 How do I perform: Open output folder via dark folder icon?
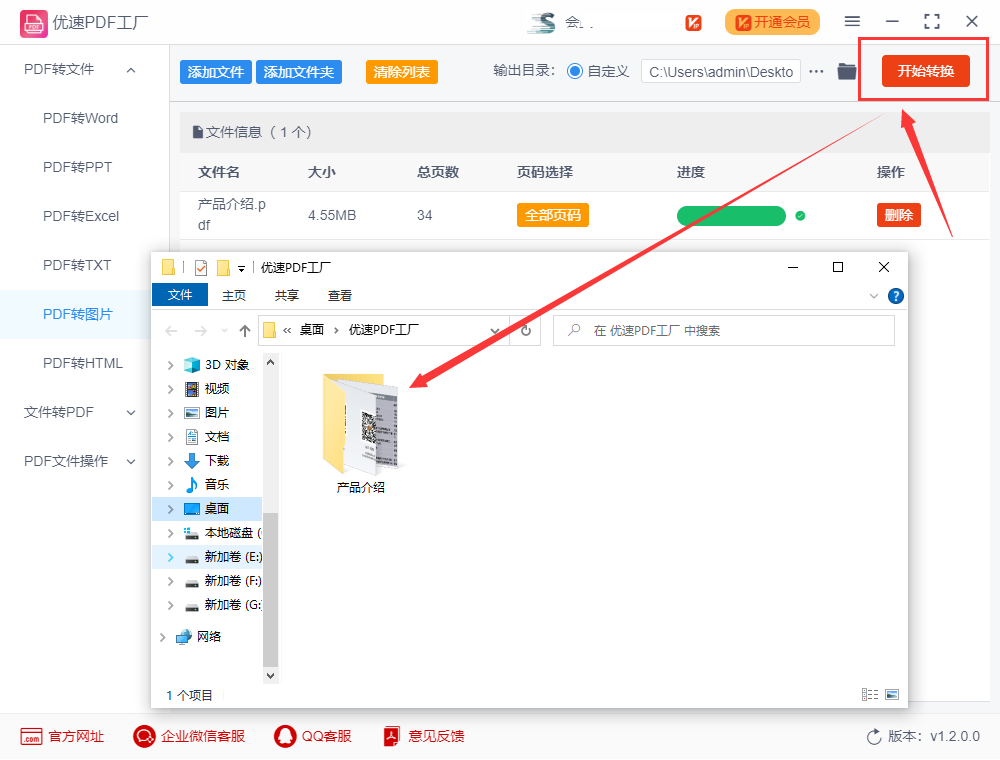click(x=847, y=71)
